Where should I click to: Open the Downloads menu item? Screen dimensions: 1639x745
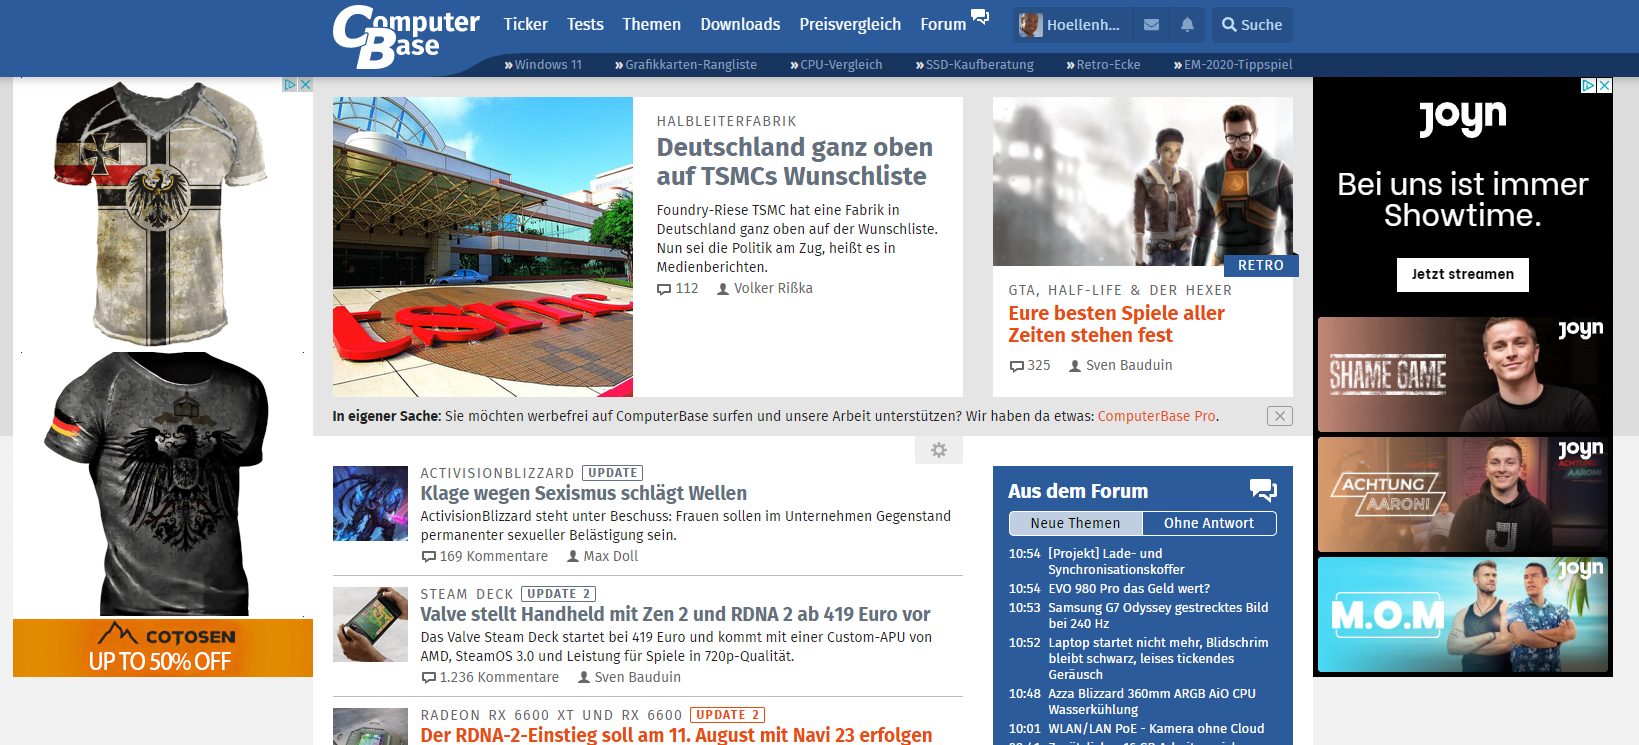pos(740,24)
